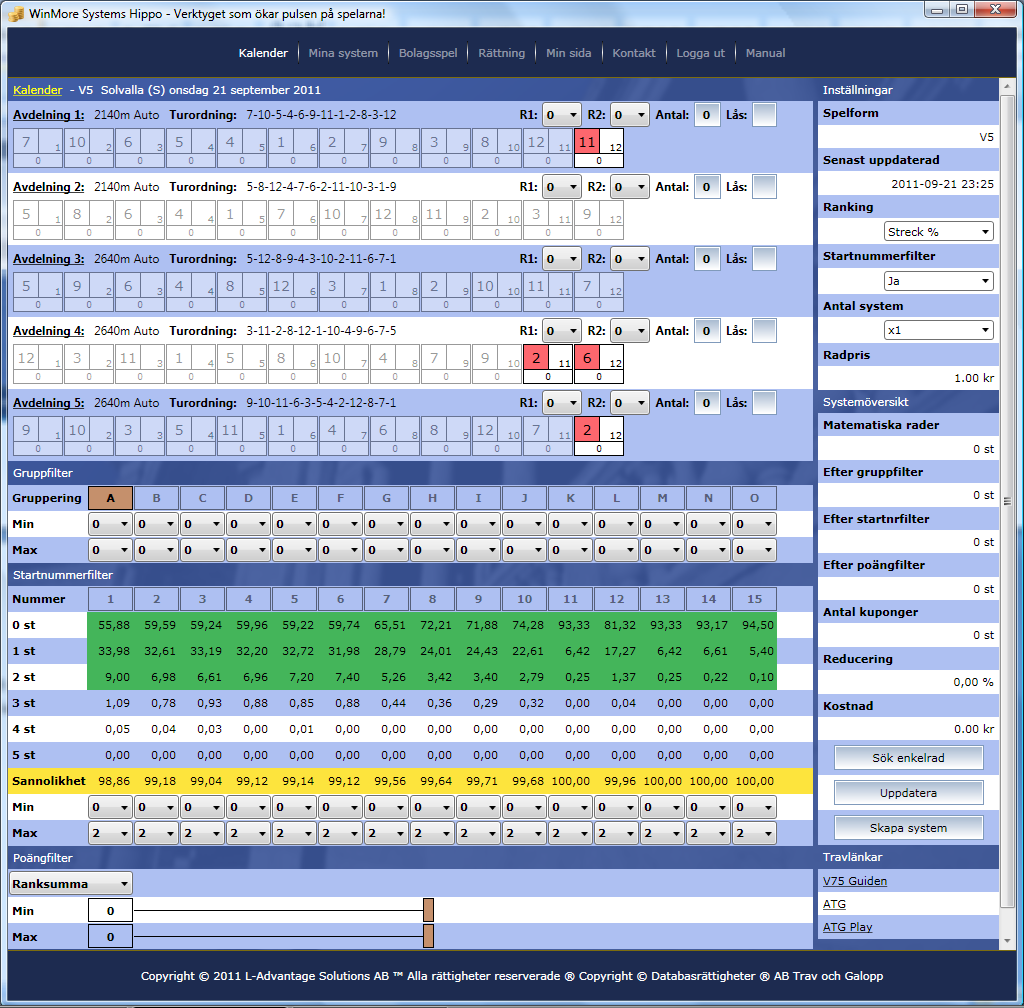Select horse 10 ranked second in Avdelning 1

[x=89, y=148]
